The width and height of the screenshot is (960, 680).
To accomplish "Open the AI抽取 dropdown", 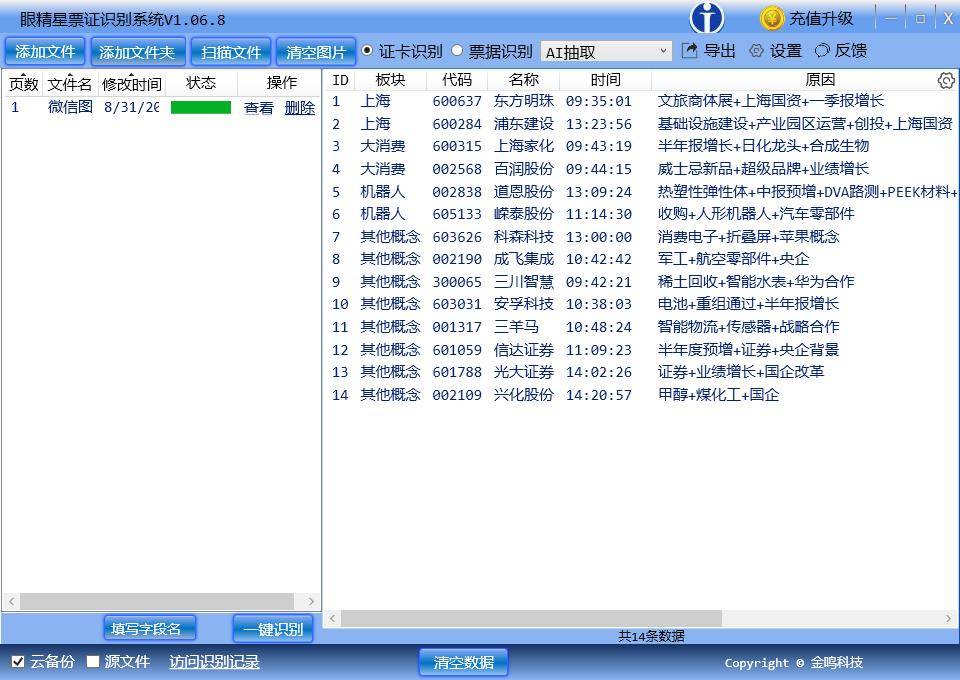I will 606,52.
